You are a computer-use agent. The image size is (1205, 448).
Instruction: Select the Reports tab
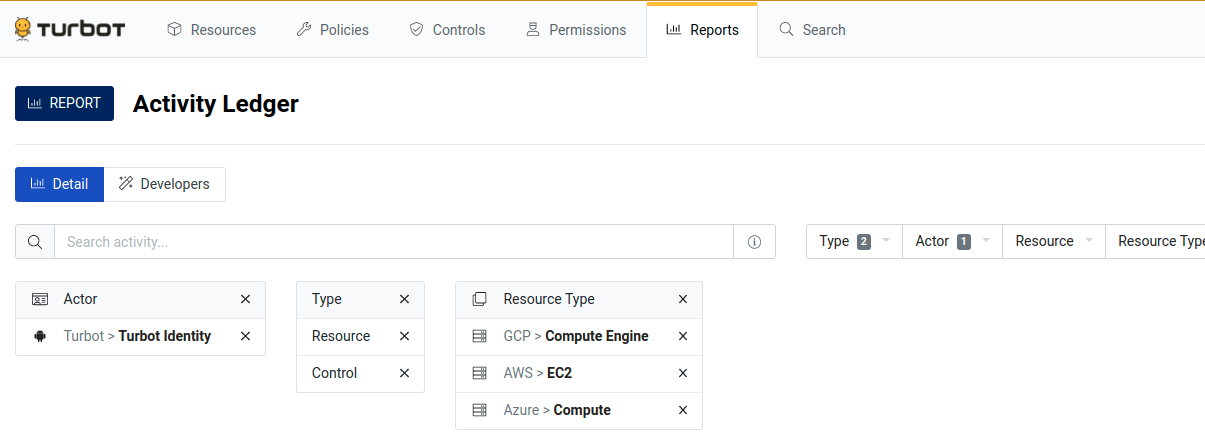(x=702, y=30)
